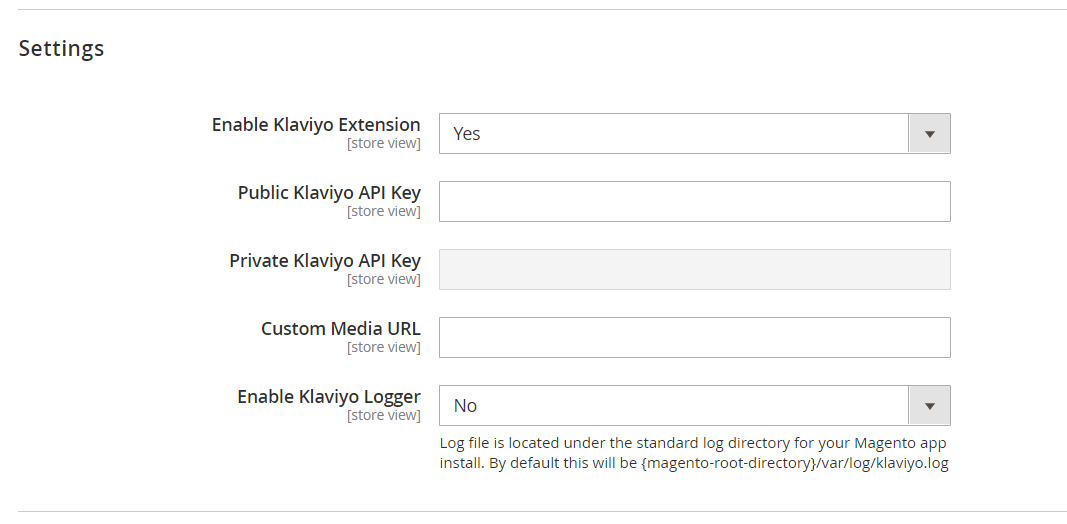This screenshot has height=524, width=1067.
Task: Focus the Public Klaviyo API Key field
Action: [695, 201]
